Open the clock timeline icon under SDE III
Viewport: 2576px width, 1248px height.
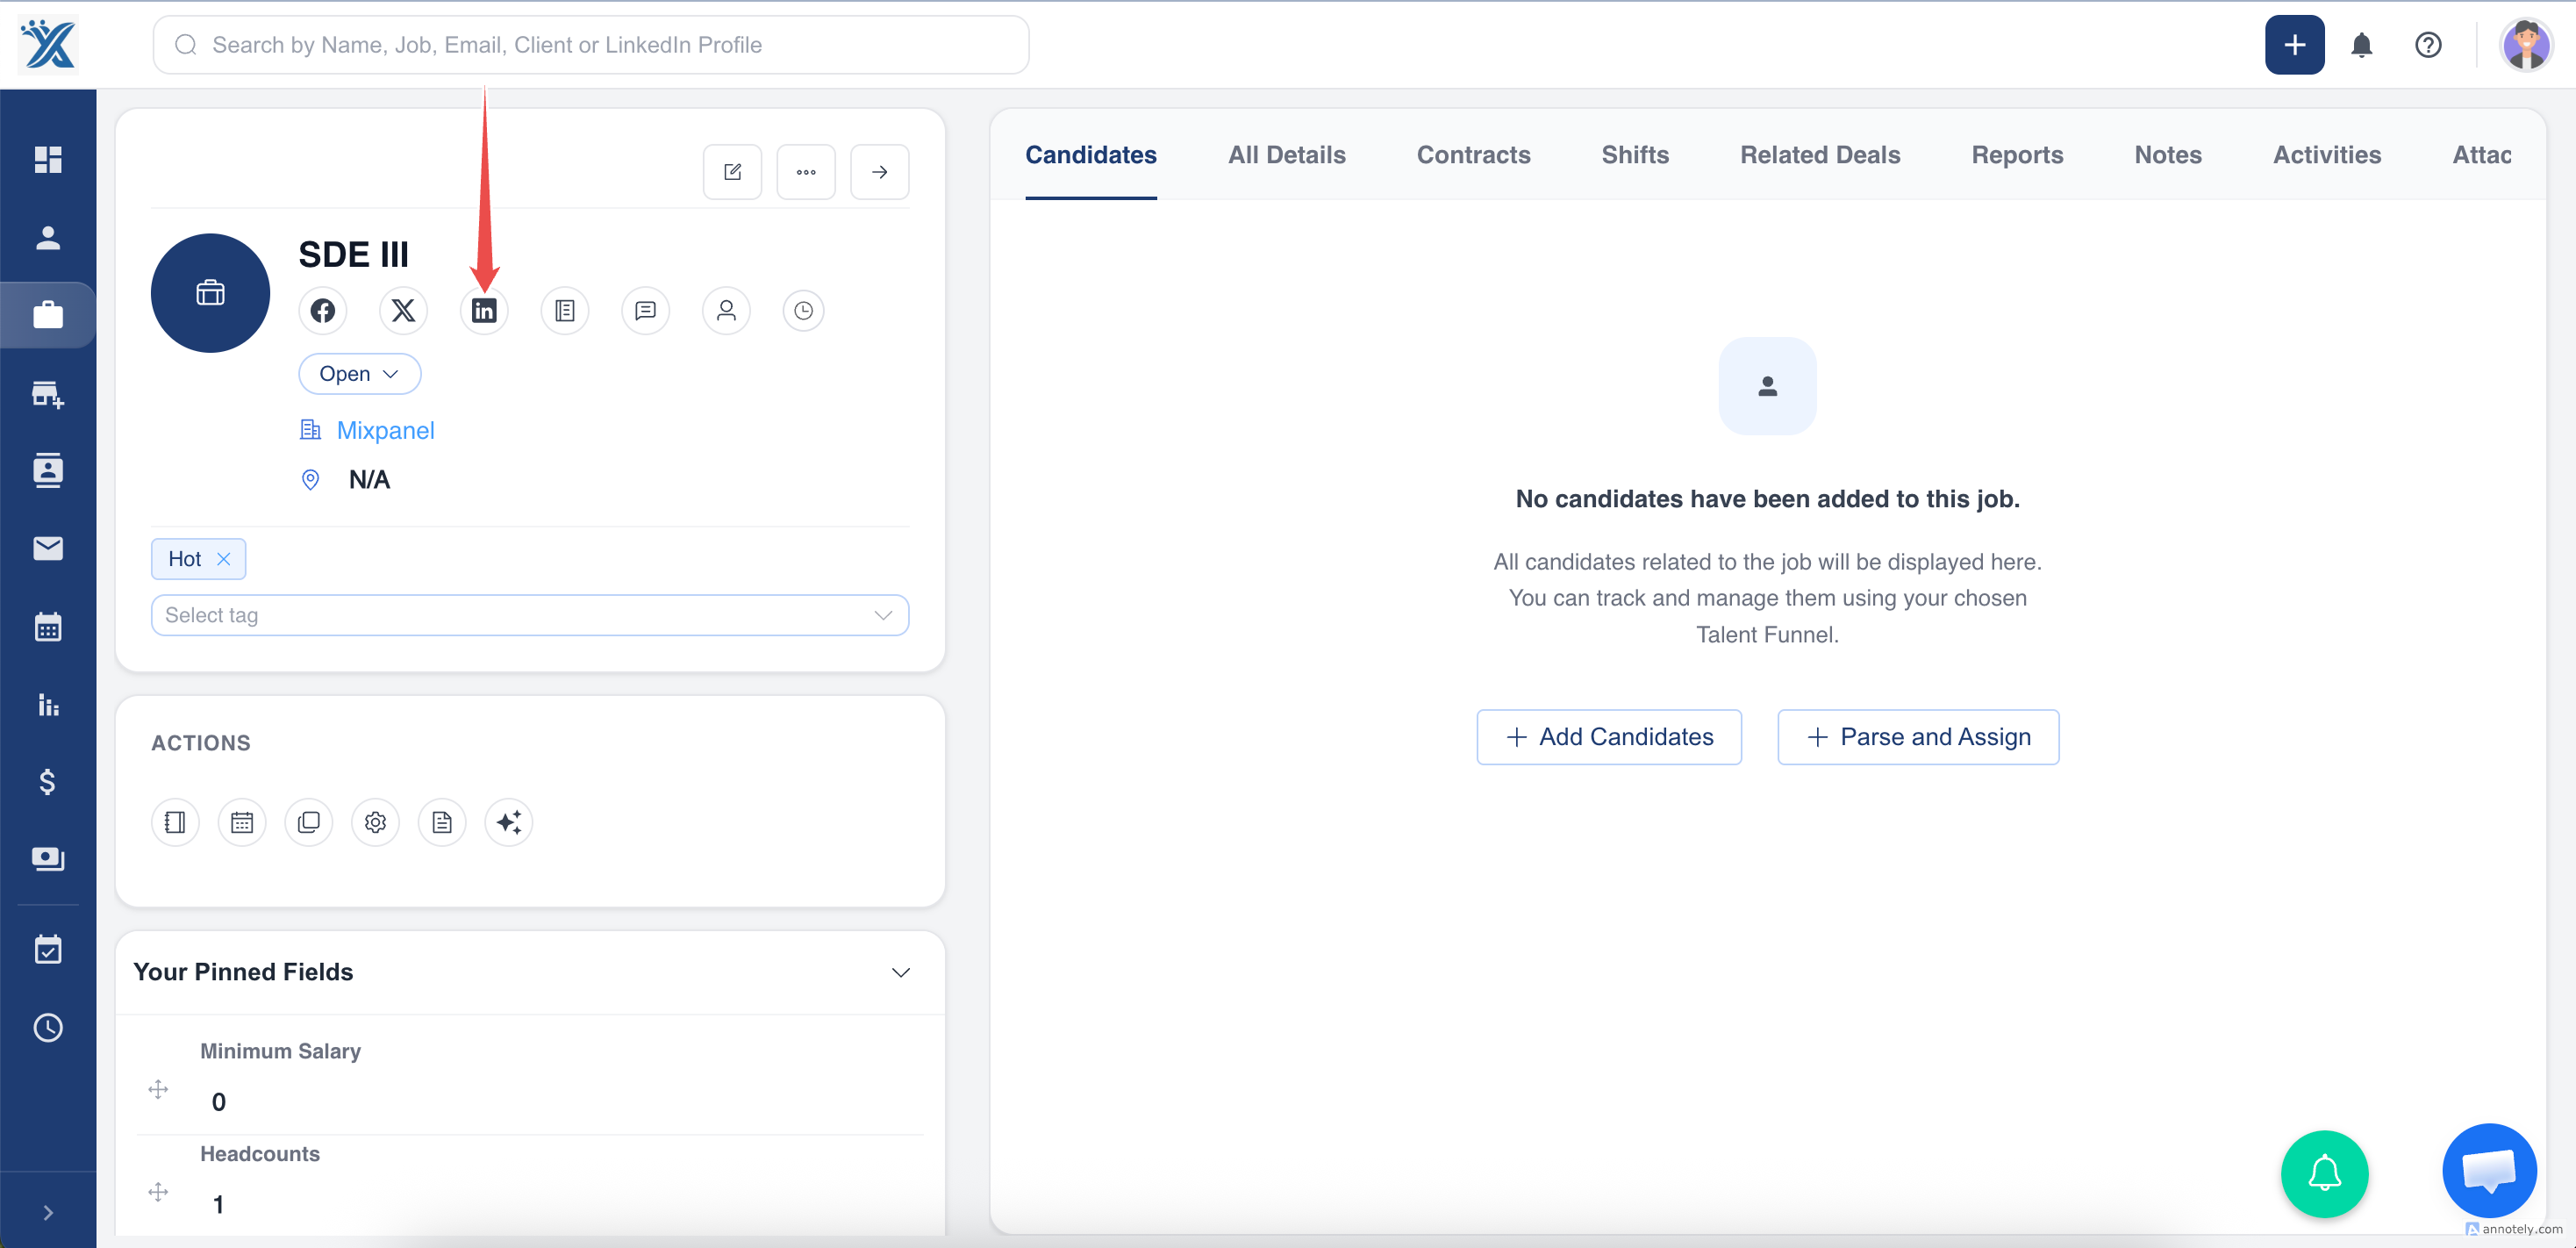tap(803, 311)
